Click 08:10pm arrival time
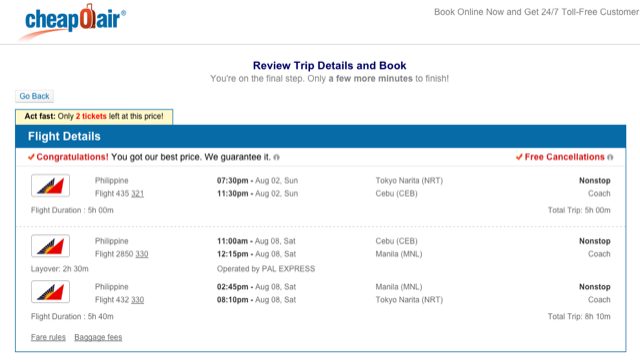This screenshot has height=362, width=640. pyautogui.click(x=232, y=300)
